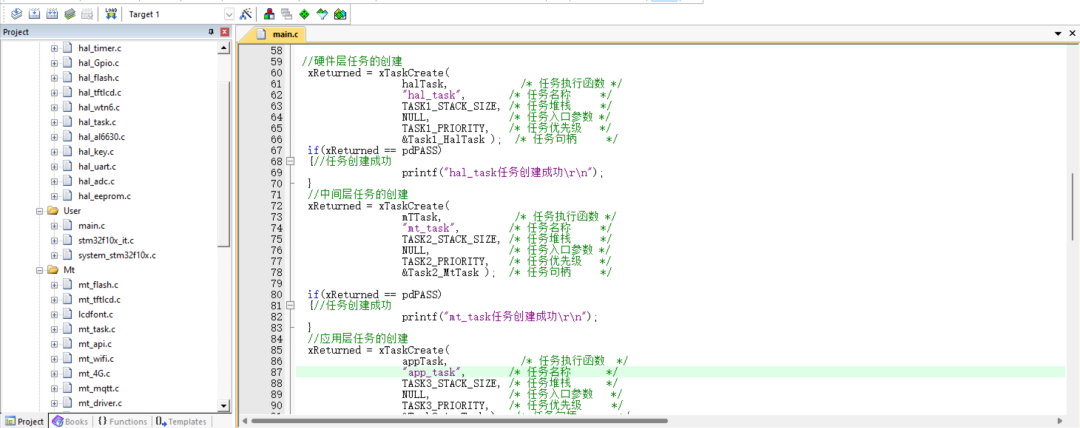Click the editor vertical scrollbar thumb
The height and width of the screenshot is (428, 1080).
tap(1073, 206)
